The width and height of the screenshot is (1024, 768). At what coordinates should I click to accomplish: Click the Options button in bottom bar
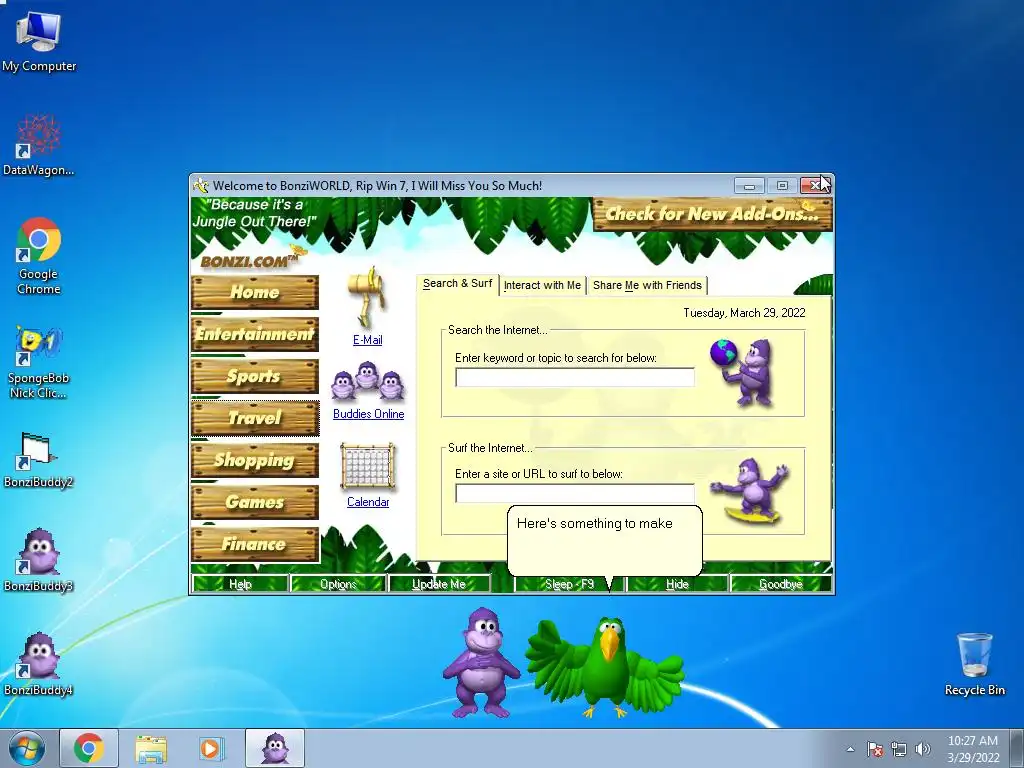(338, 584)
